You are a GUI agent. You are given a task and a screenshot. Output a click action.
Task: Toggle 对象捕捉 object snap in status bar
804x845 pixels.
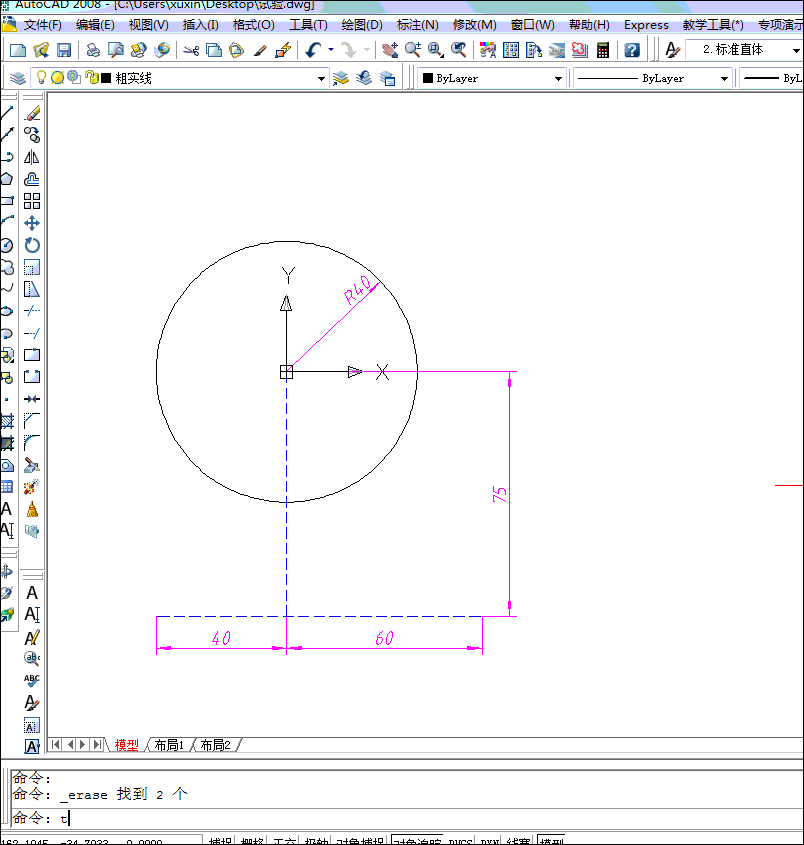tap(360, 841)
